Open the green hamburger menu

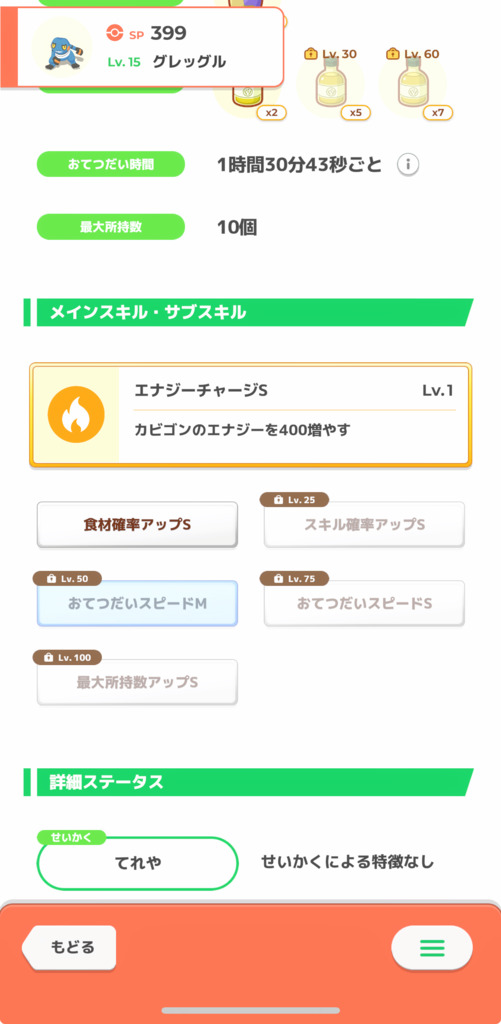[432, 948]
